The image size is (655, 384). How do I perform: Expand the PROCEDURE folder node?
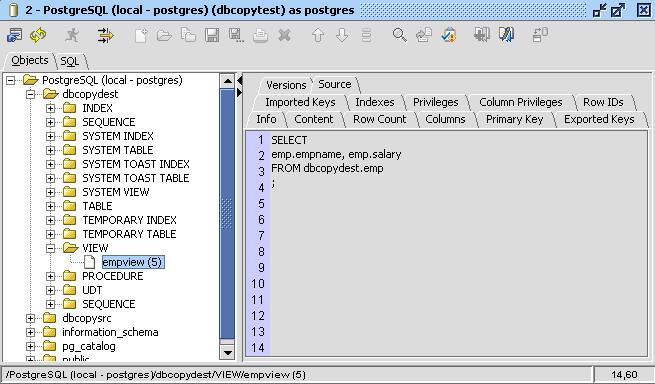(51, 276)
